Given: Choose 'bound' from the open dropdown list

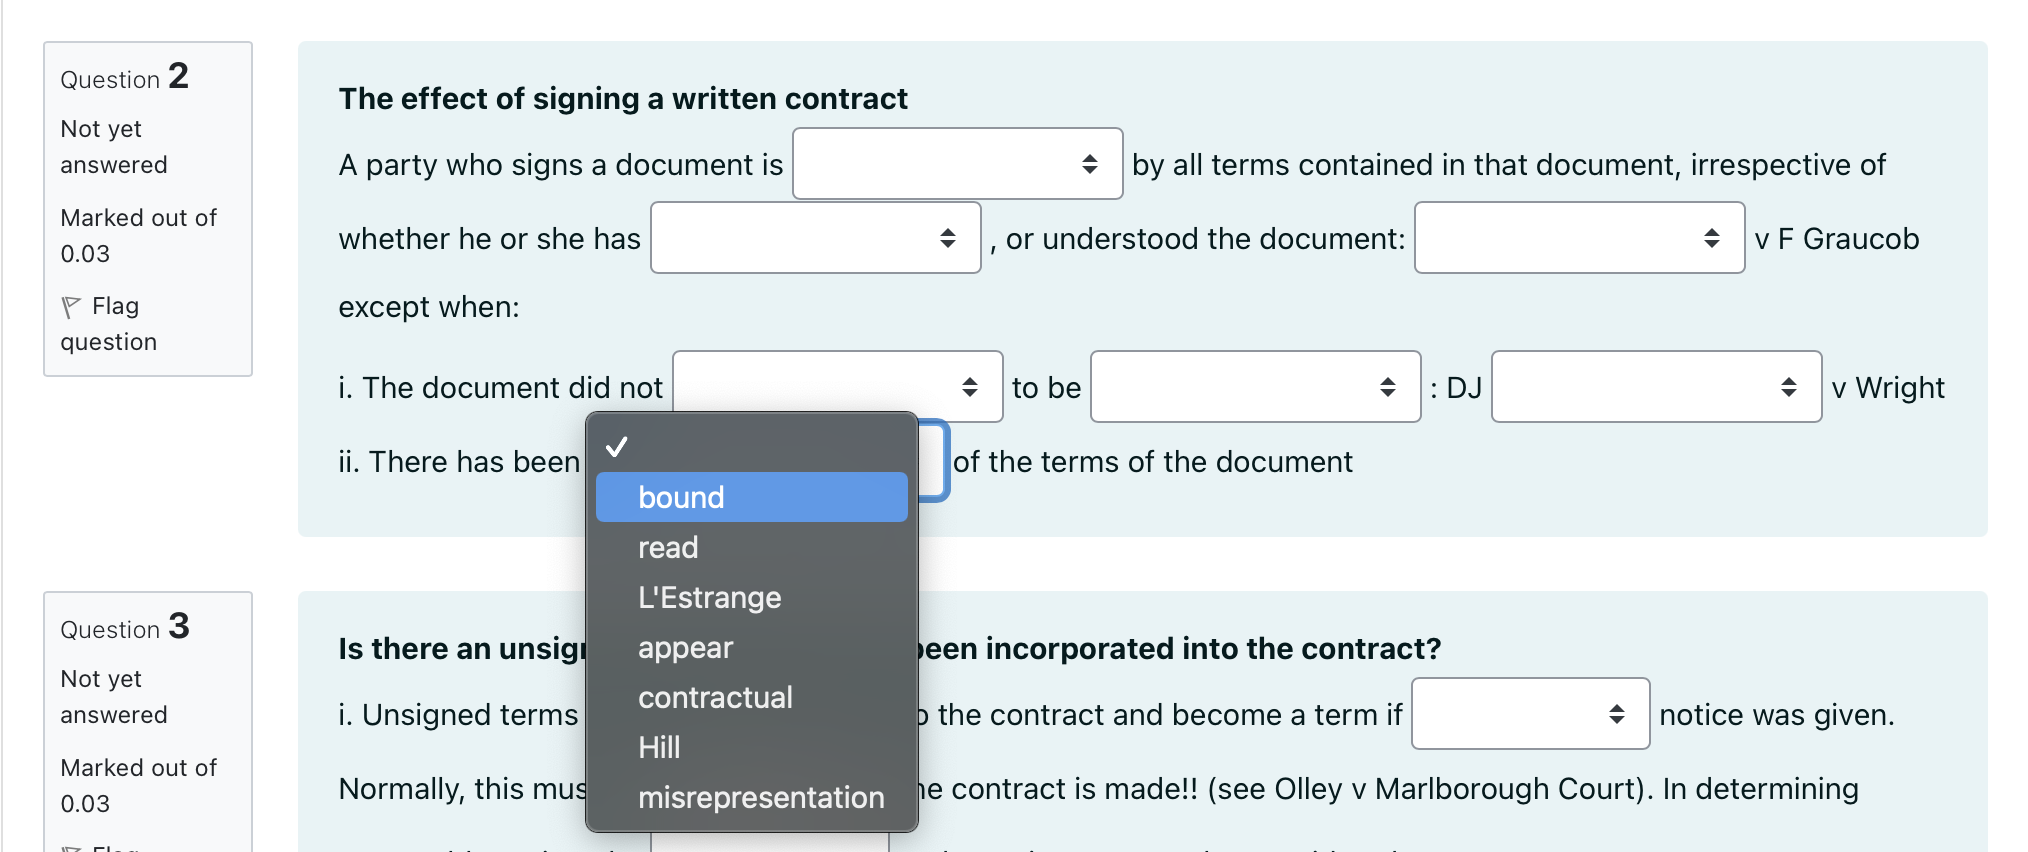Looking at the screenshot, I should tap(751, 497).
